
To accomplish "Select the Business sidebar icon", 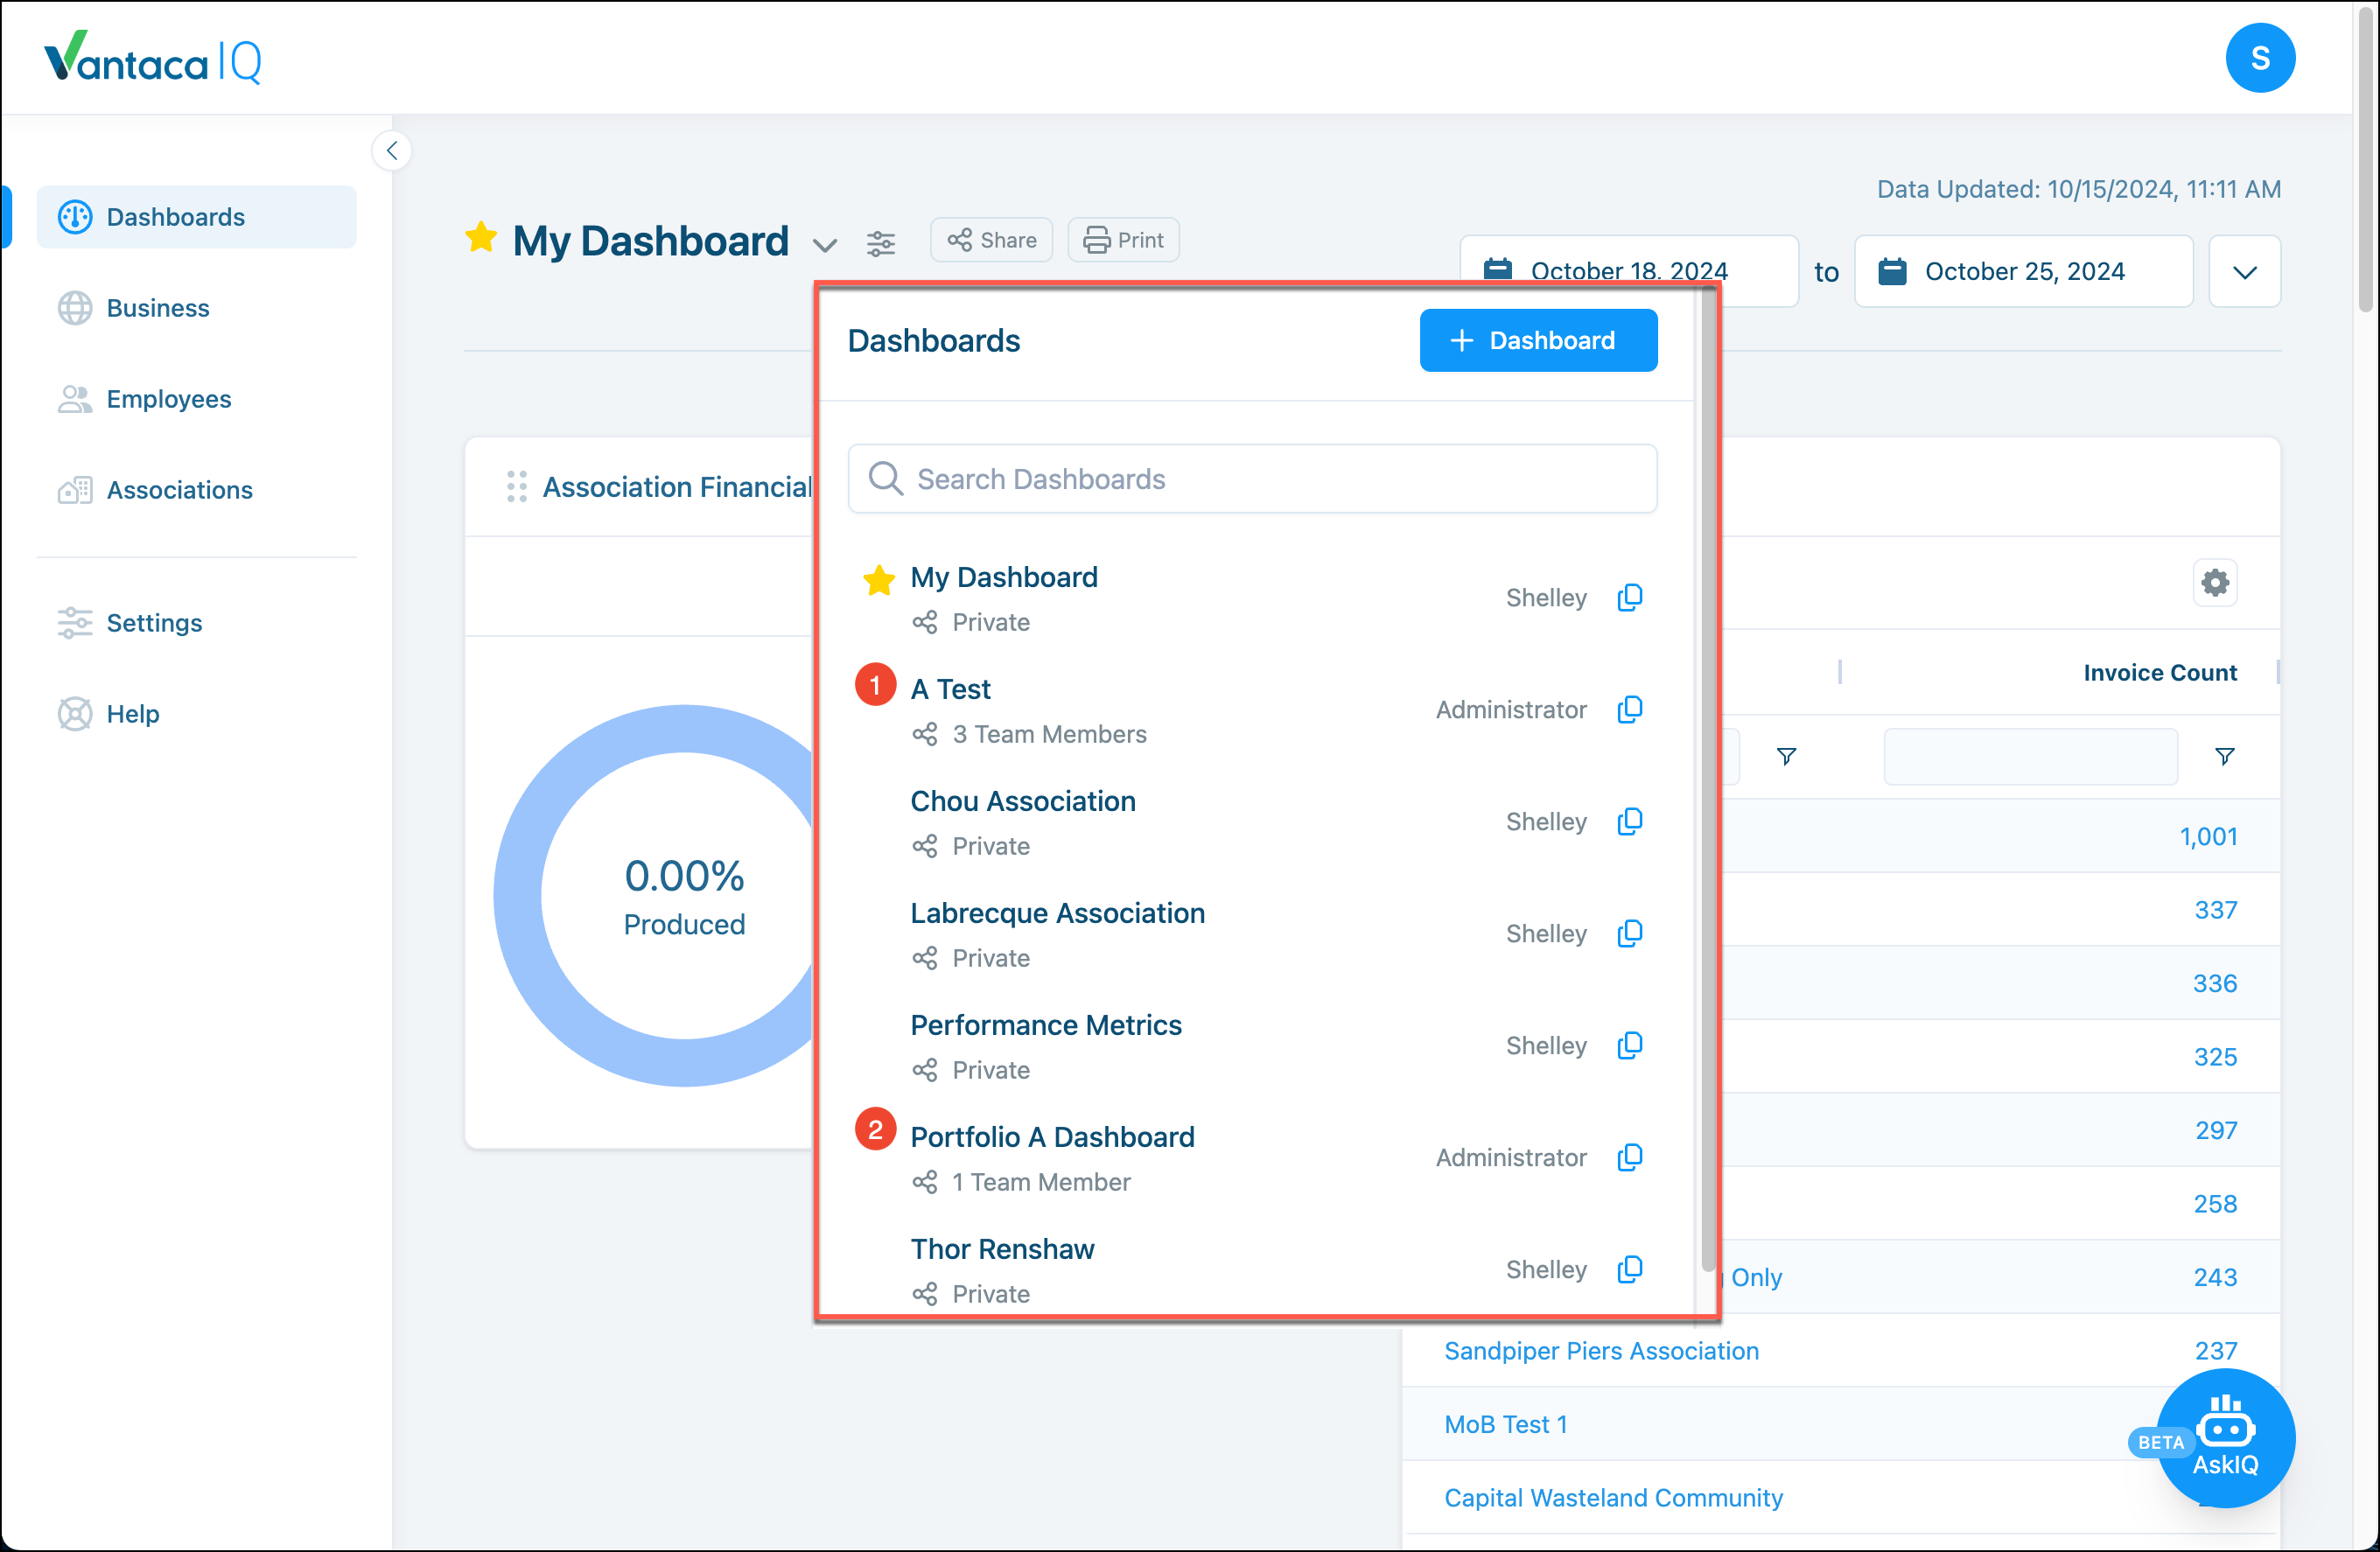I will pos(74,308).
